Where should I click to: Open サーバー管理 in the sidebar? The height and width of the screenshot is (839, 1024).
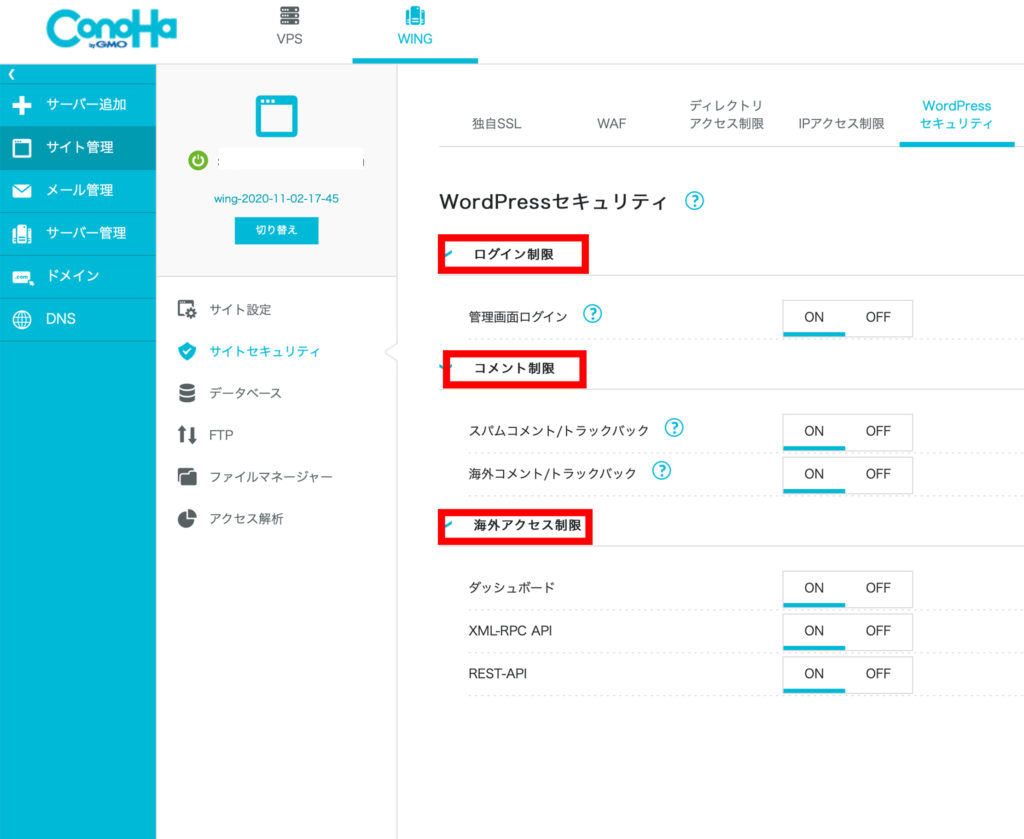(x=78, y=234)
